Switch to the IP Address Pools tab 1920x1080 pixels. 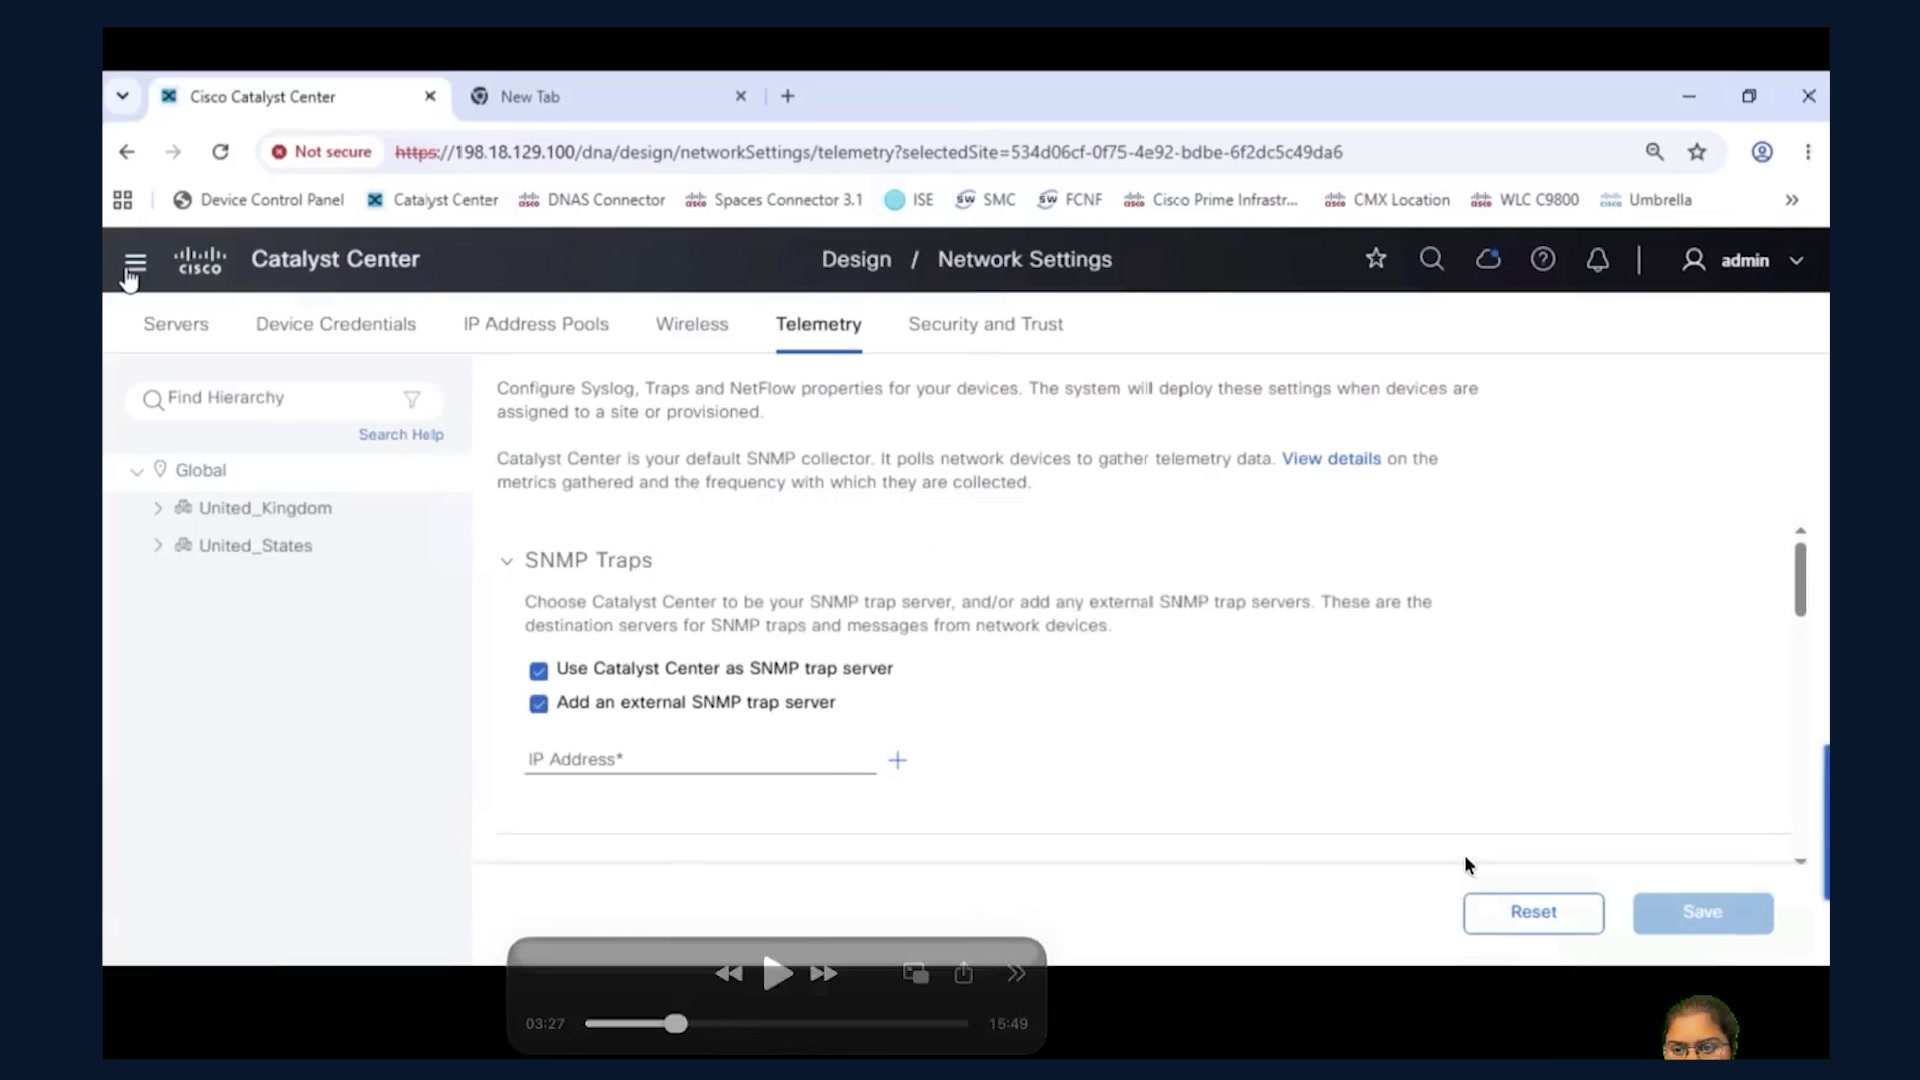[x=536, y=324]
